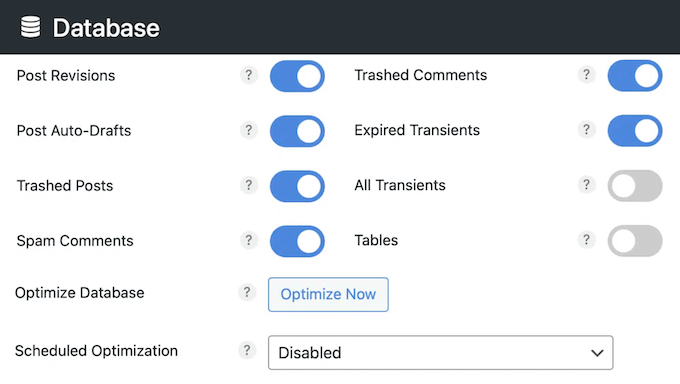Click the Optimize Database label
Image resolution: width=680 pixels, height=384 pixels.
pos(79,293)
